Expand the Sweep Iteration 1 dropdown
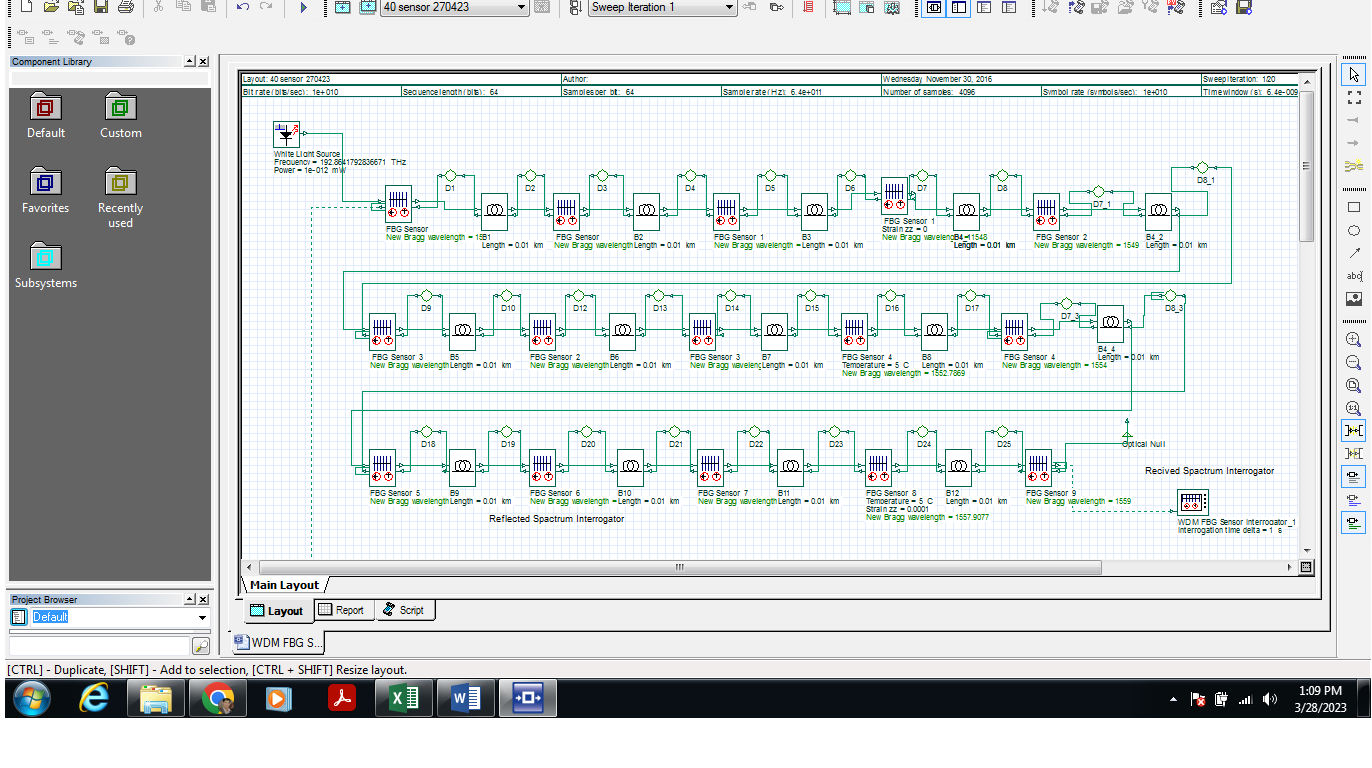The height and width of the screenshot is (768, 1372). pyautogui.click(x=729, y=7)
